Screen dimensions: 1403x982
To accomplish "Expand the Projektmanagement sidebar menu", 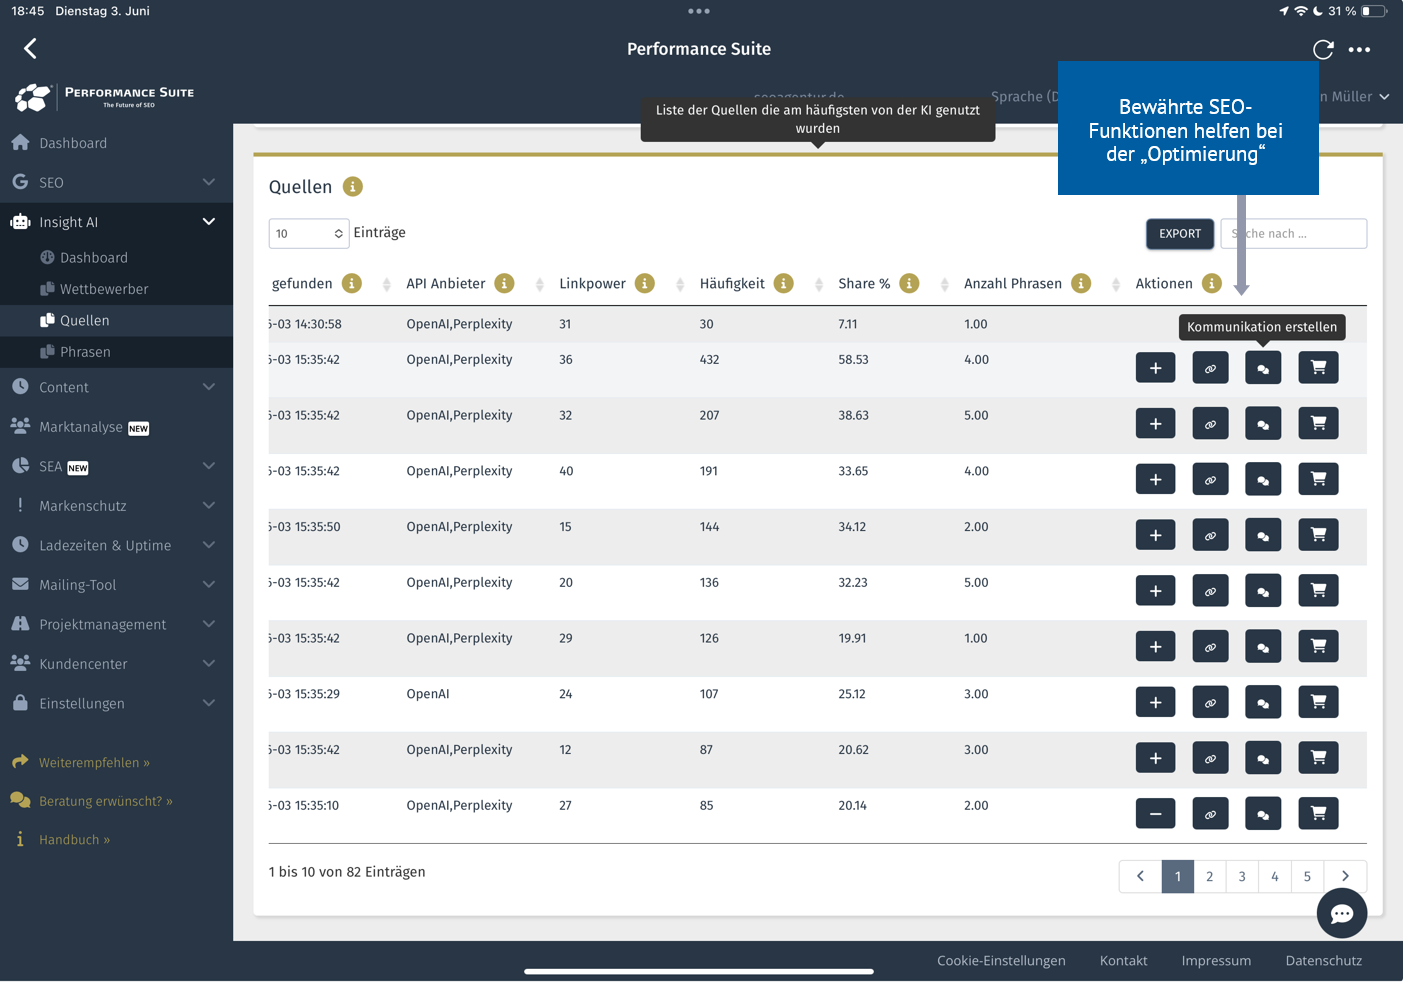I will click(x=116, y=624).
